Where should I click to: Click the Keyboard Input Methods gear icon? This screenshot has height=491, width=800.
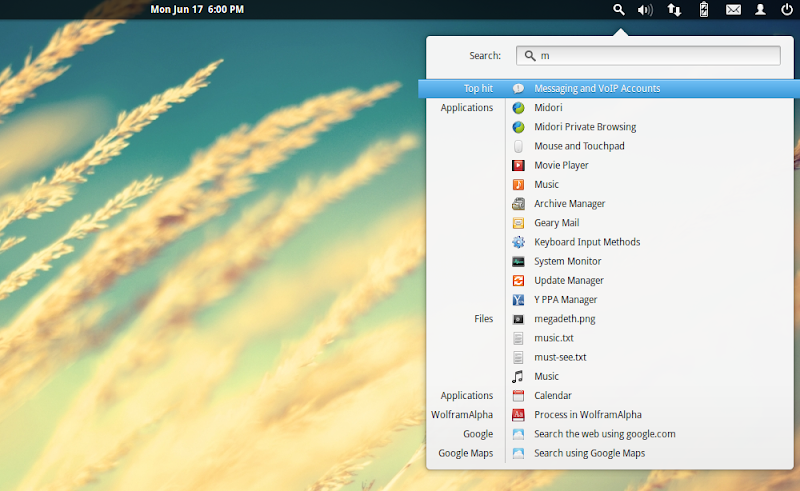tap(518, 242)
